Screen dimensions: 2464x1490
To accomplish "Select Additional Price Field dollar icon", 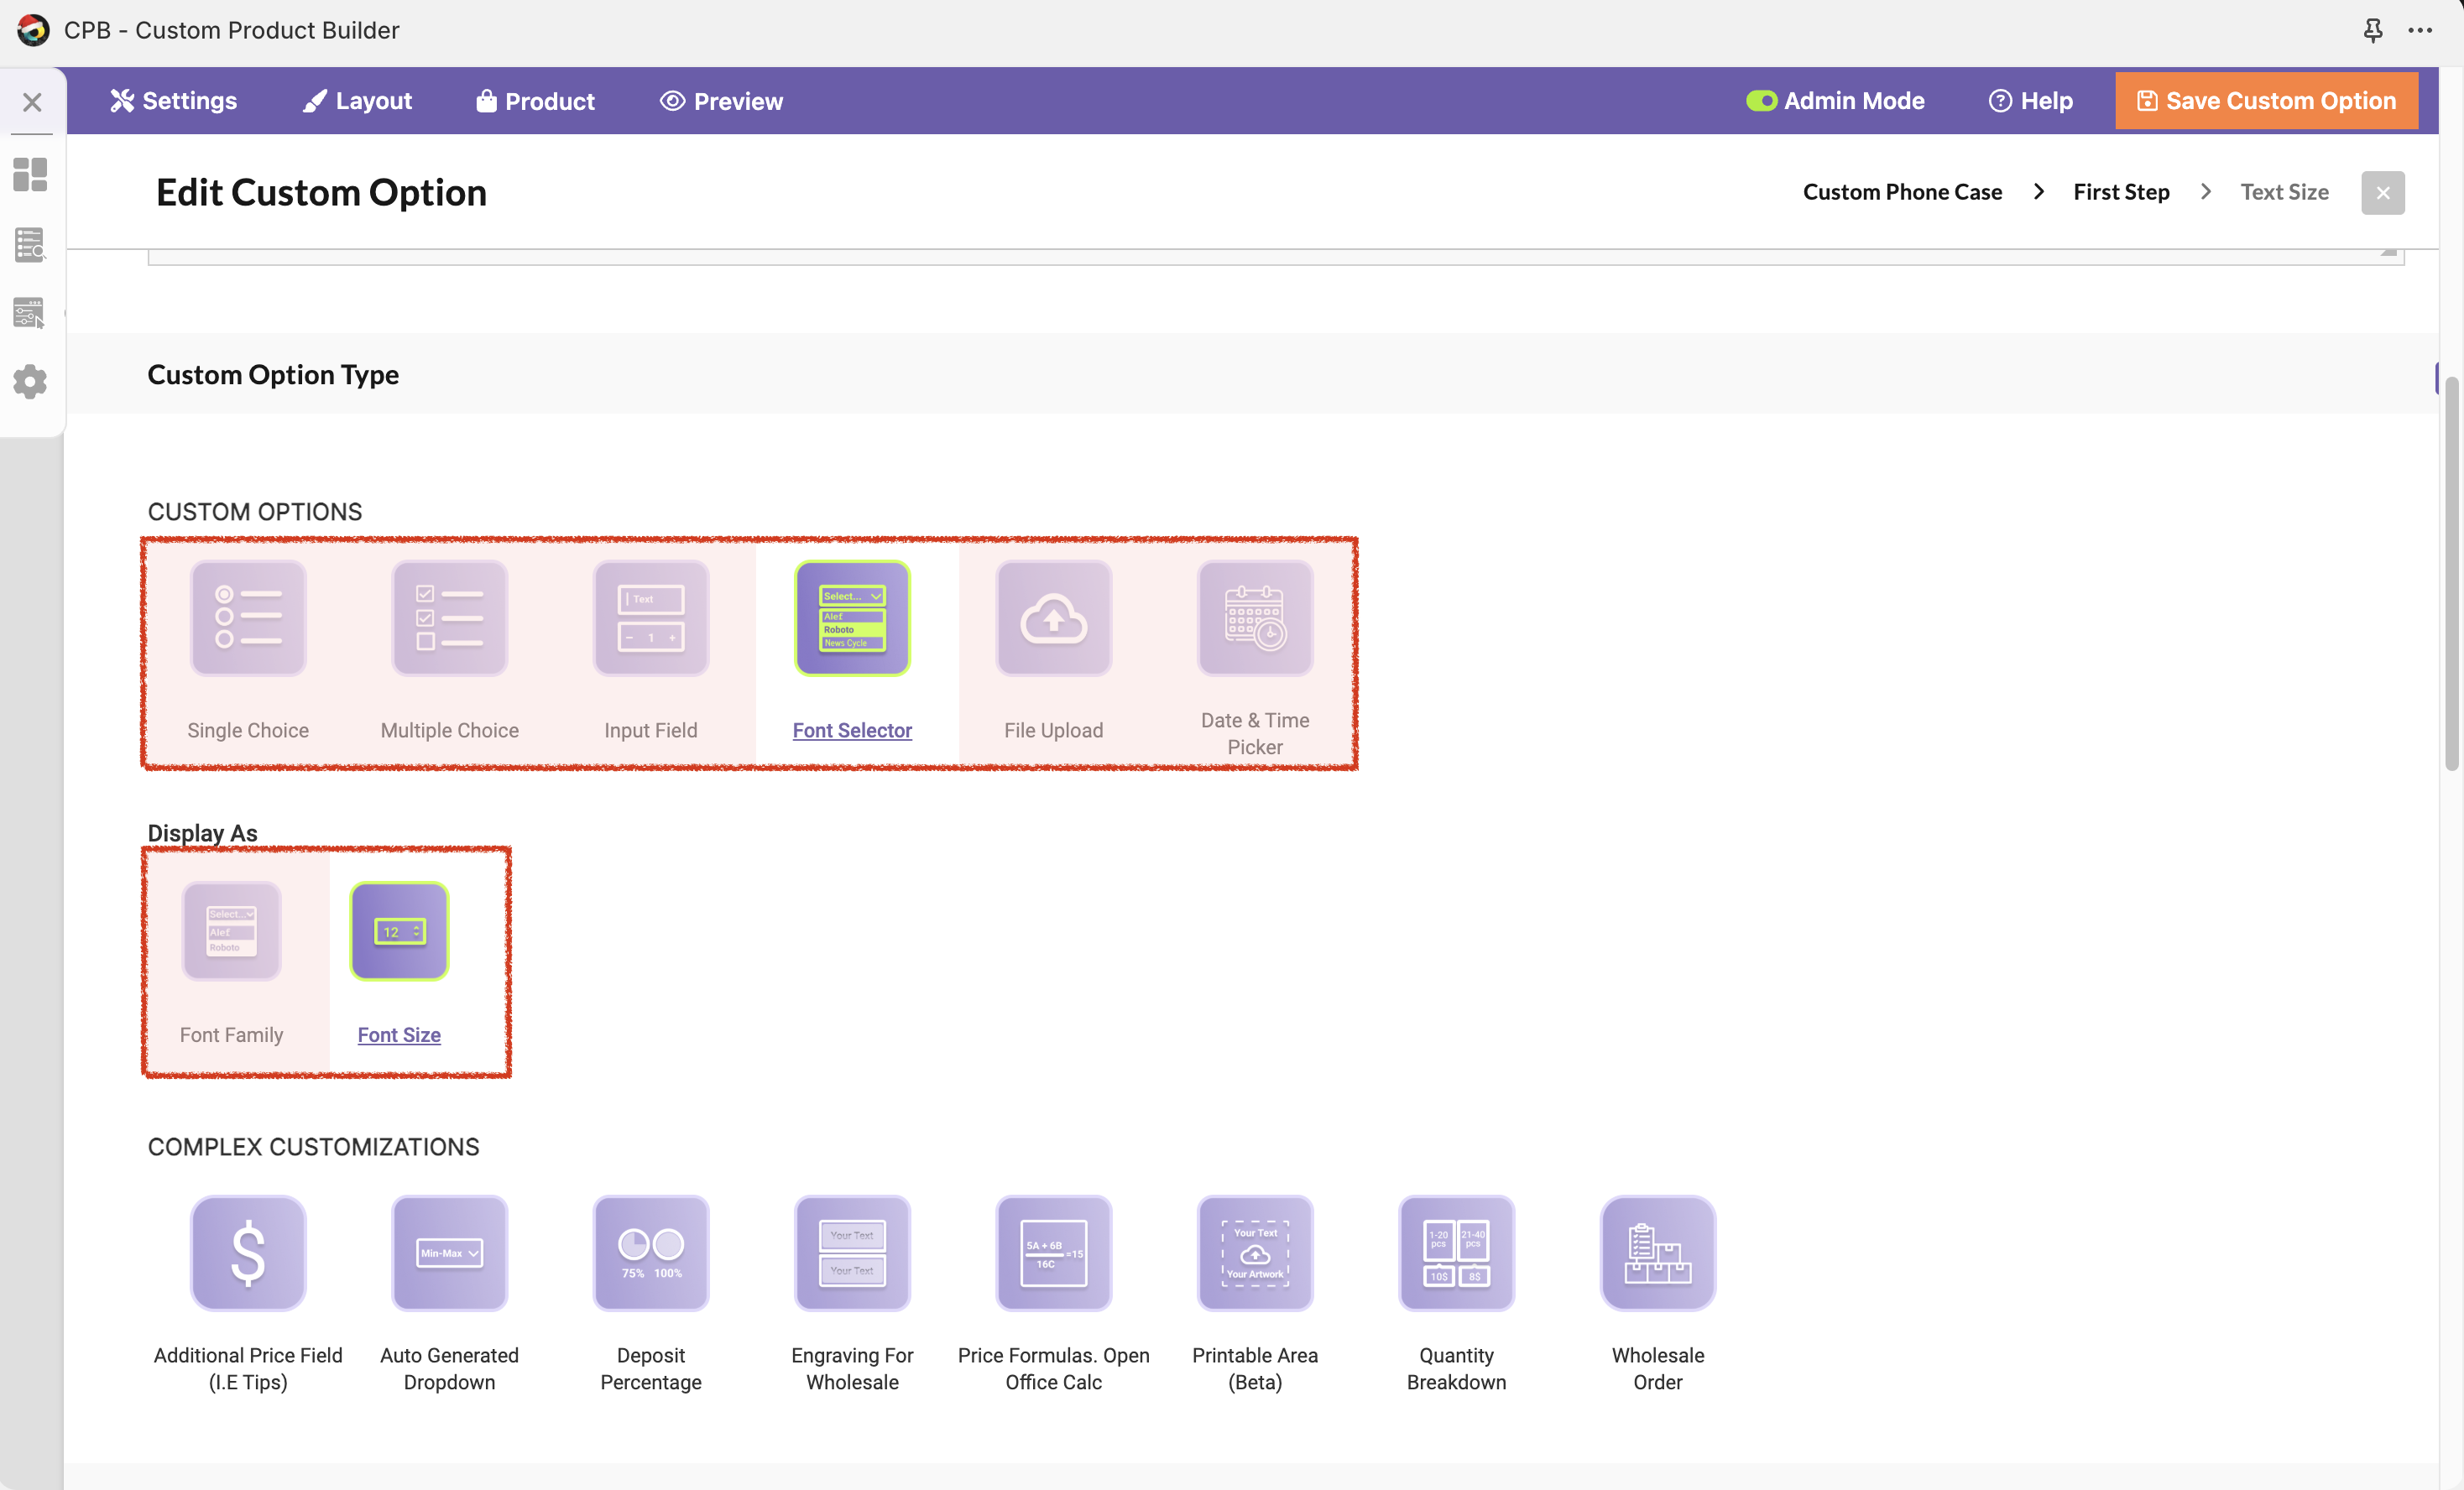I will click(248, 1252).
